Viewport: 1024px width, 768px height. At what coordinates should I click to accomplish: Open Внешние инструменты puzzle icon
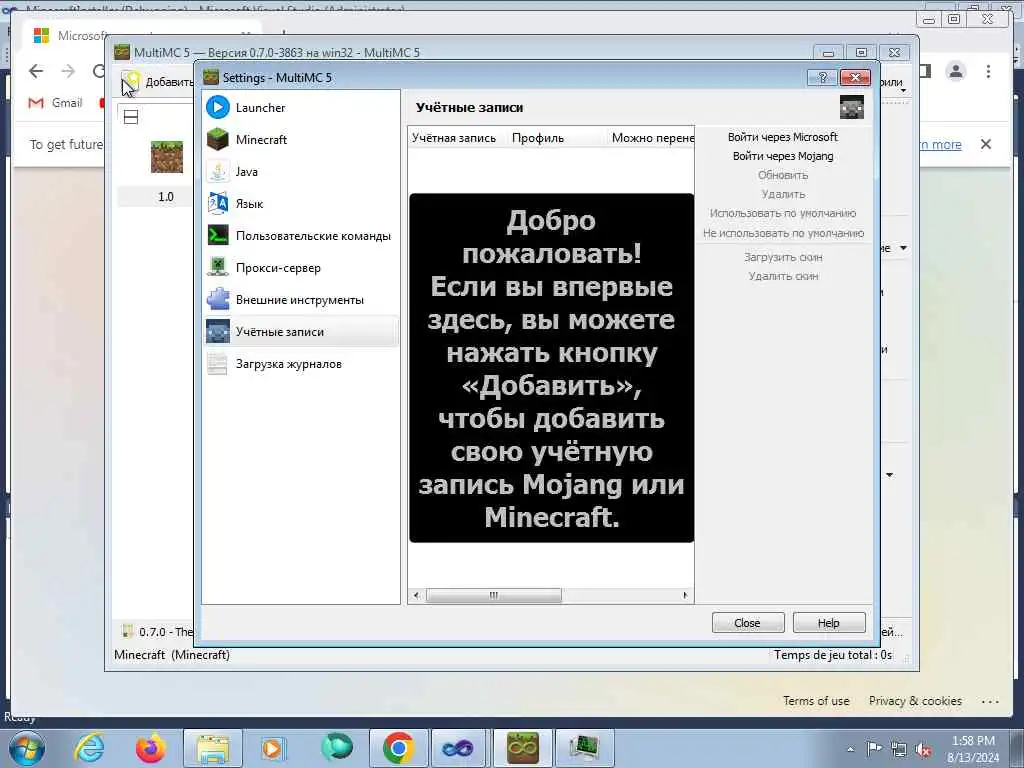[217, 299]
